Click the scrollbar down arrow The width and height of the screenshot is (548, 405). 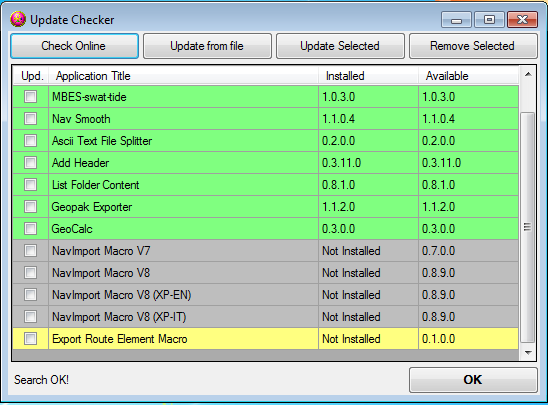pyautogui.click(x=528, y=353)
